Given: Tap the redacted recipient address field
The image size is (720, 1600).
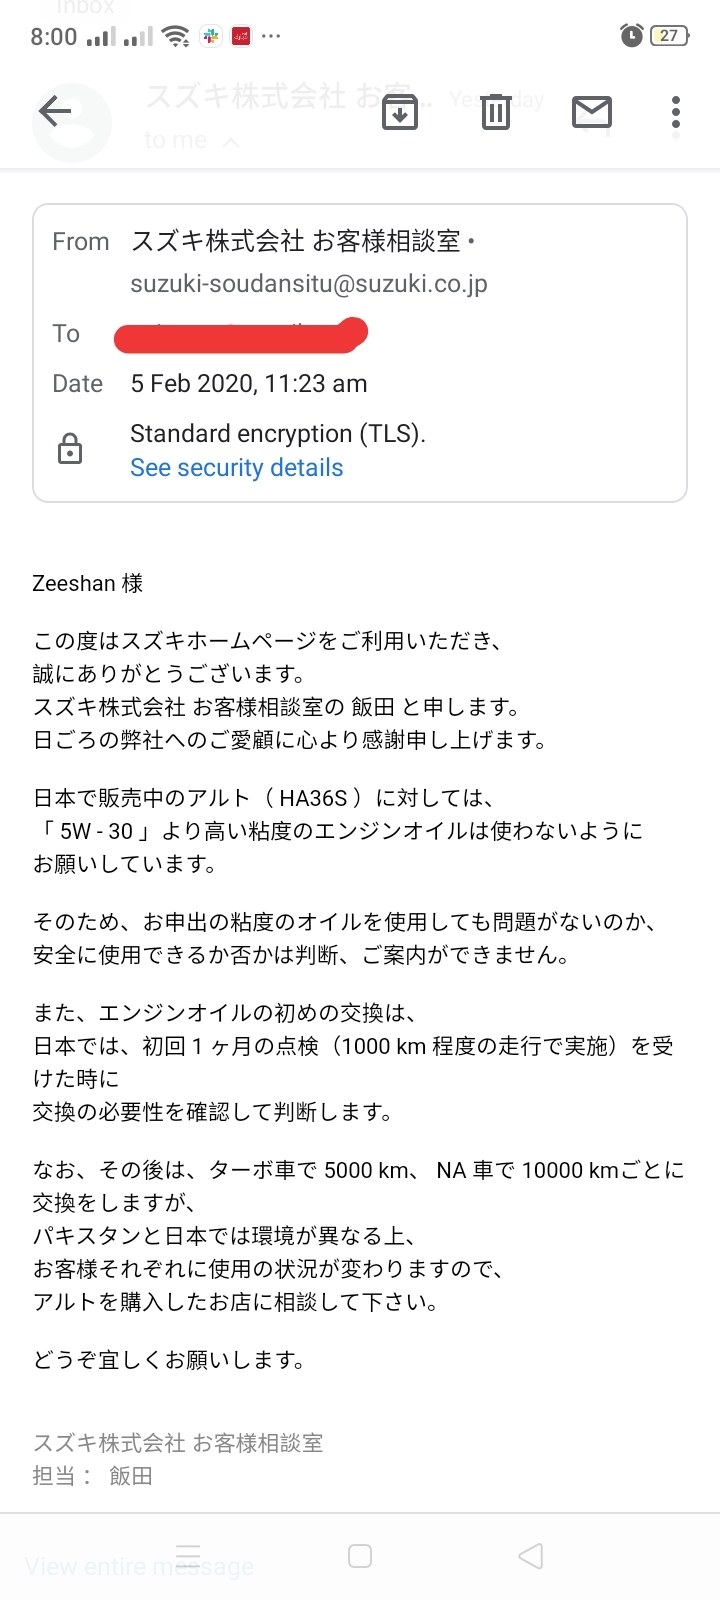Looking at the screenshot, I should [x=241, y=335].
